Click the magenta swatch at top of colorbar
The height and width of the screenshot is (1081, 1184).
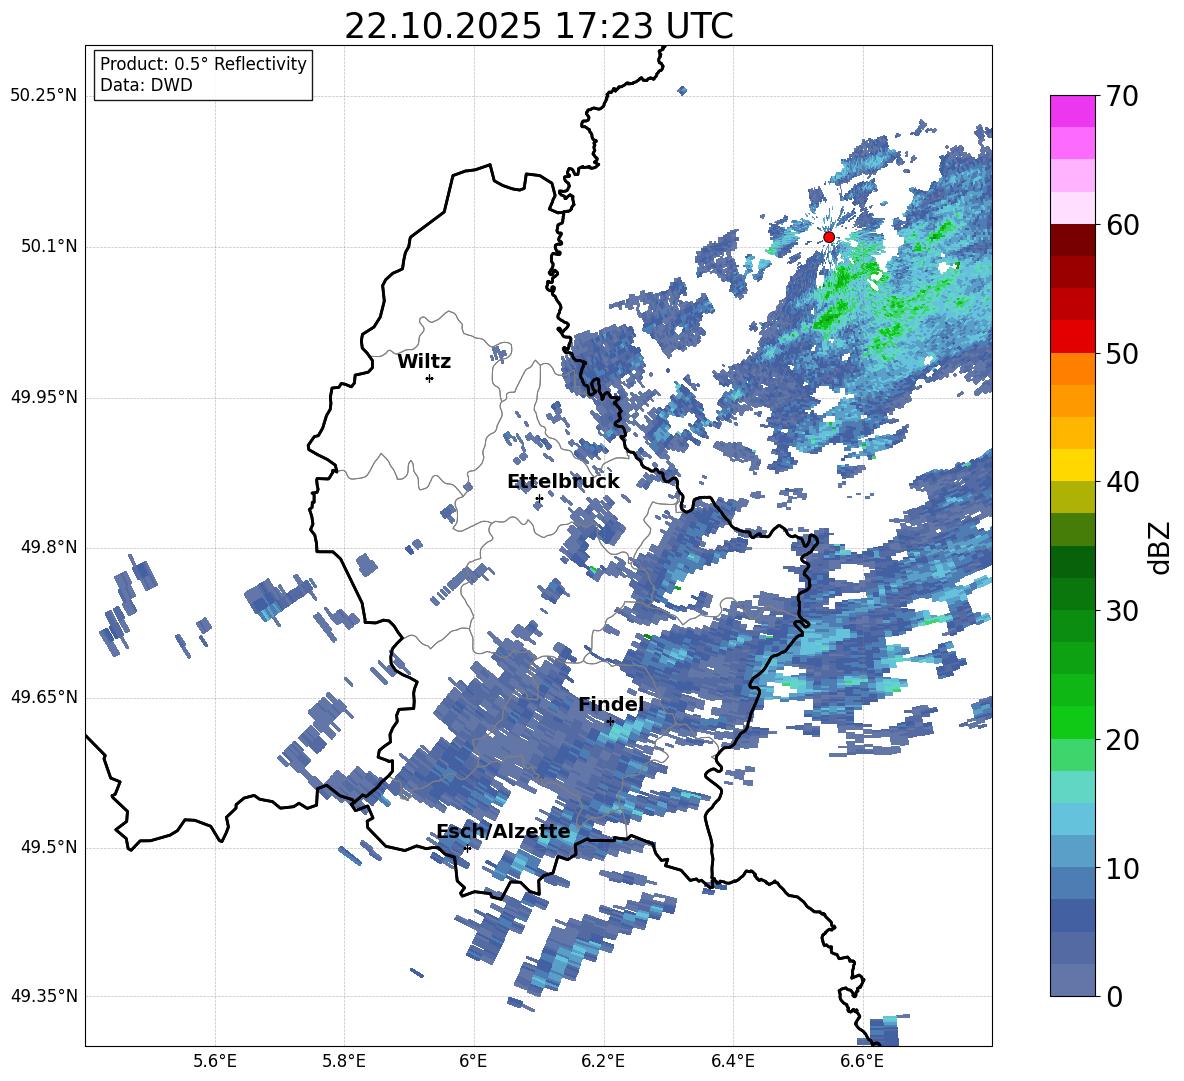pyautogui.click(x=1073, y=111)
